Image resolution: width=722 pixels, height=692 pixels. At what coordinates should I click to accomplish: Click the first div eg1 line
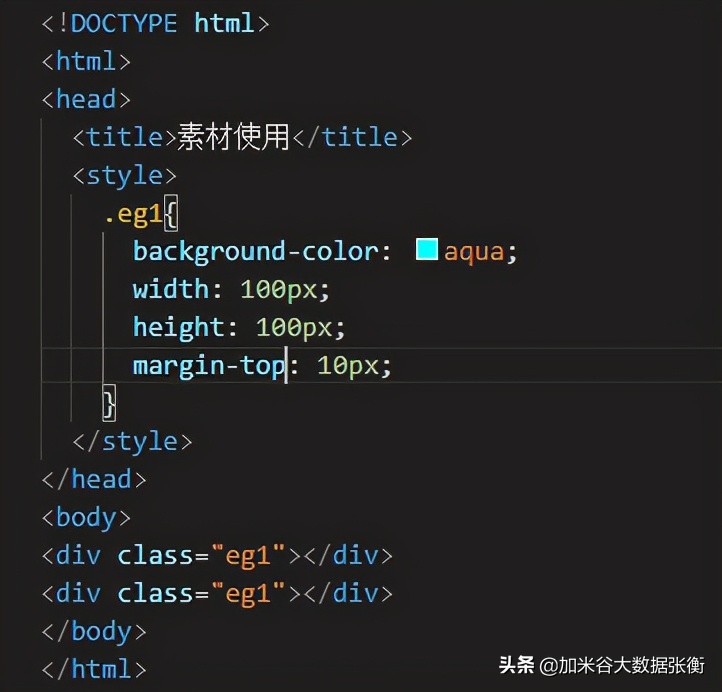click(217, 555)
